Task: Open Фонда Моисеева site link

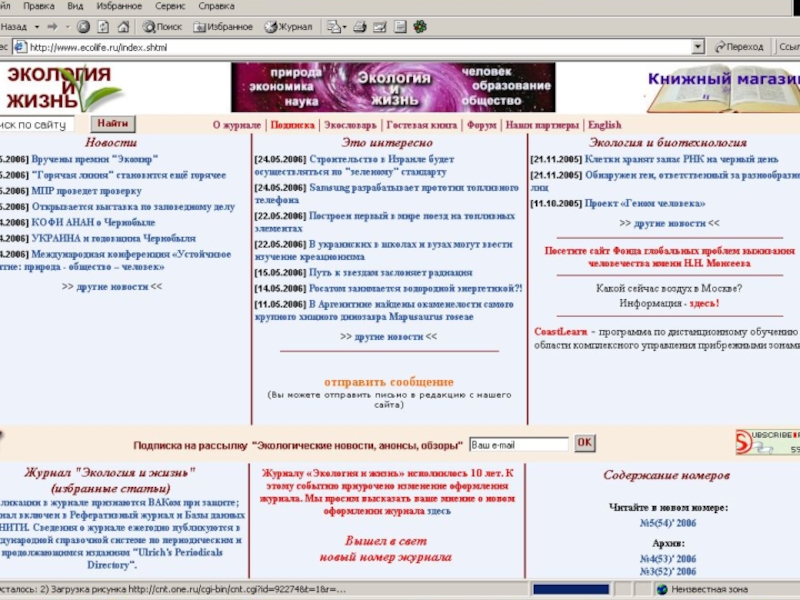Action: coord(669,257)
